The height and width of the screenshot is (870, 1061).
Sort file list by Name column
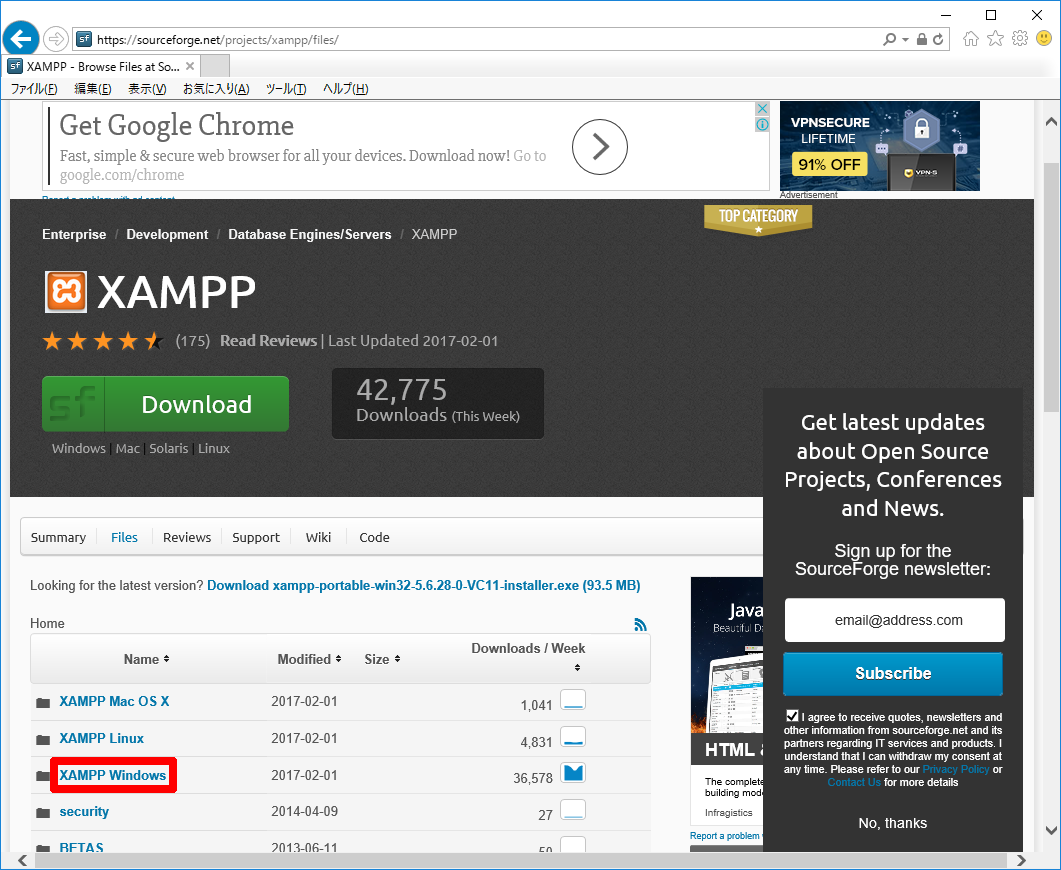coord(146,659)
